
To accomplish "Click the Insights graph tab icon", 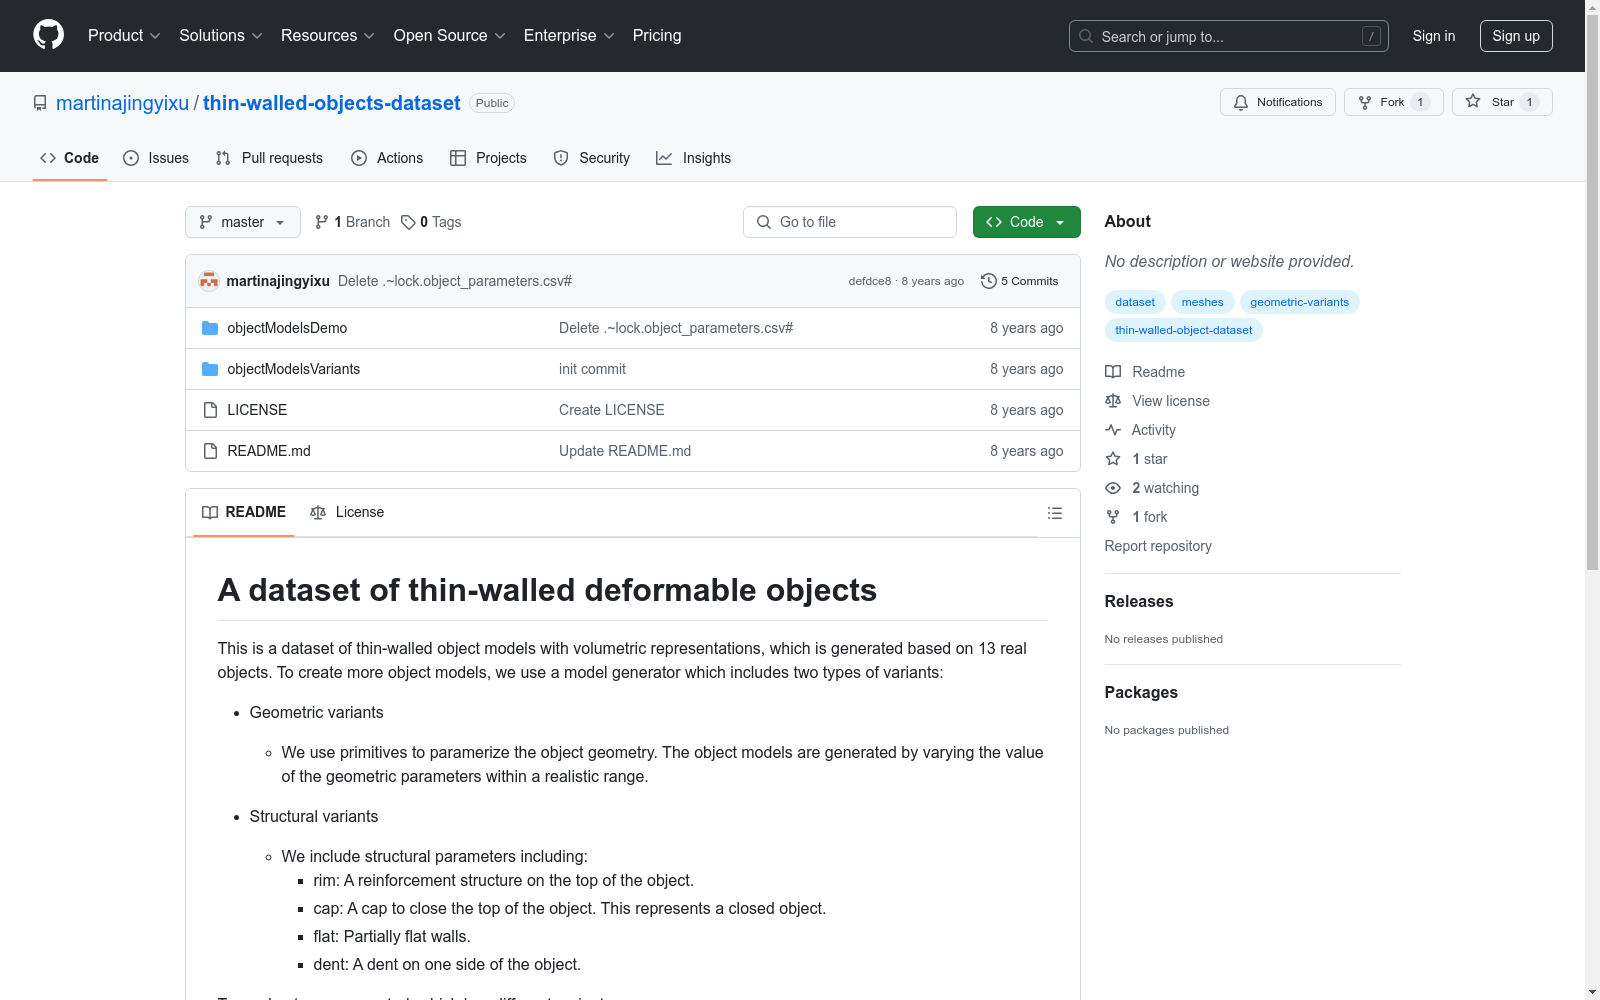I will click(x=664, y=158).
